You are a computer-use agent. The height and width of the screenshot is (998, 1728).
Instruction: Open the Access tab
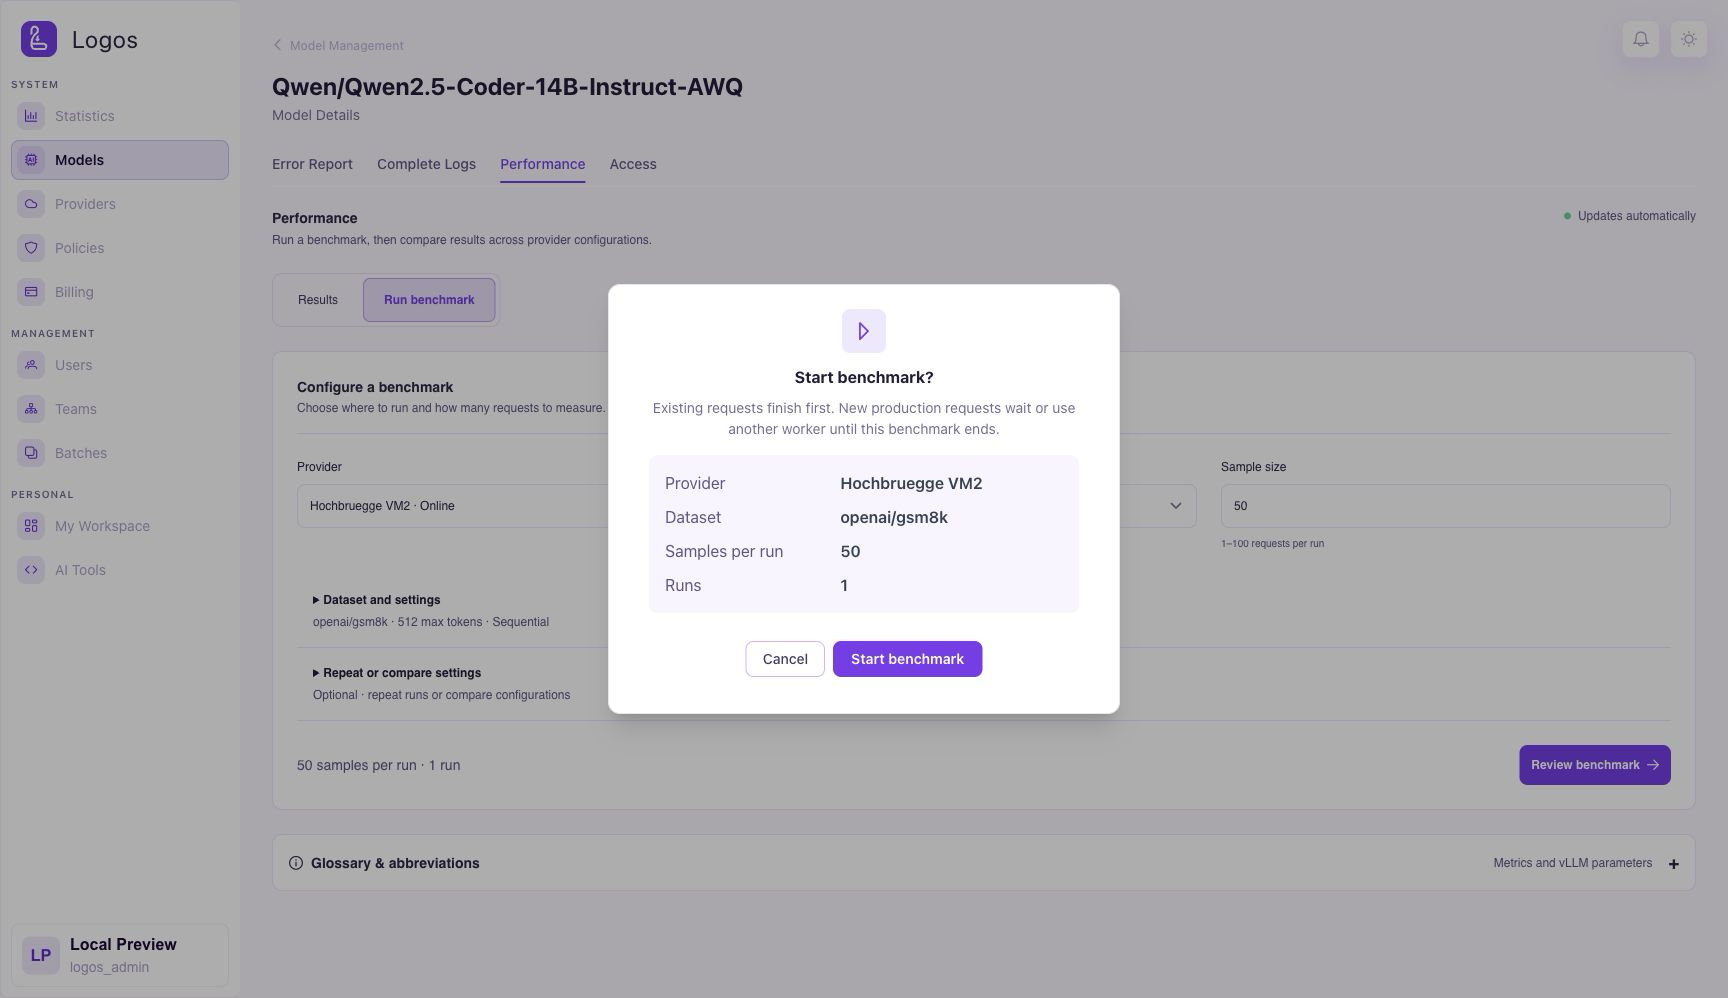[633, 164]
